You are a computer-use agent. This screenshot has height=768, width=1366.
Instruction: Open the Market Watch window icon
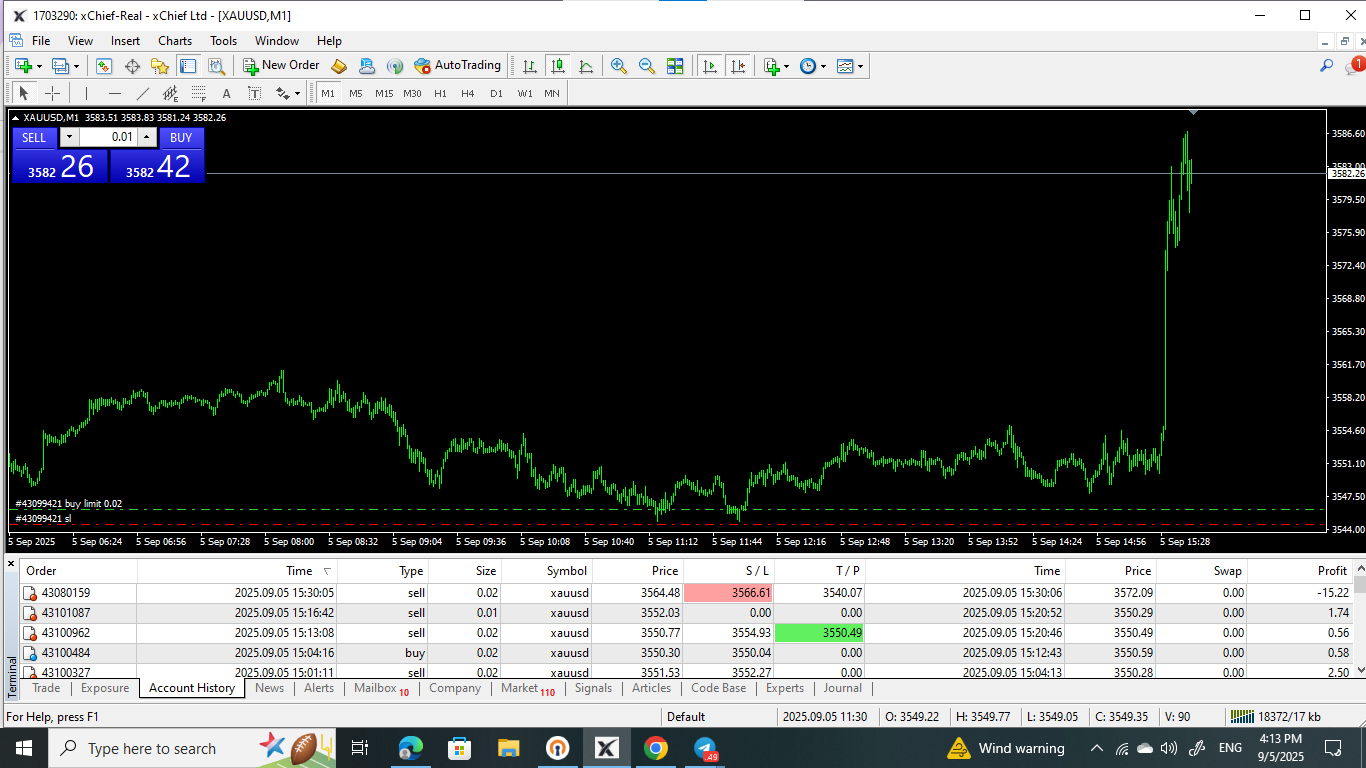[104, 66]
